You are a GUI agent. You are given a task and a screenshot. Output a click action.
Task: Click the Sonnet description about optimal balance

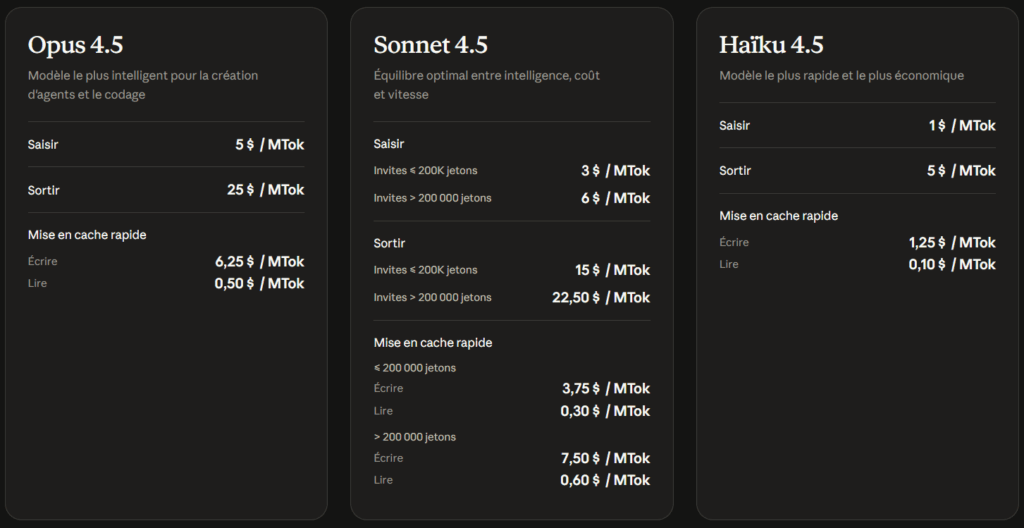[486, 85]
